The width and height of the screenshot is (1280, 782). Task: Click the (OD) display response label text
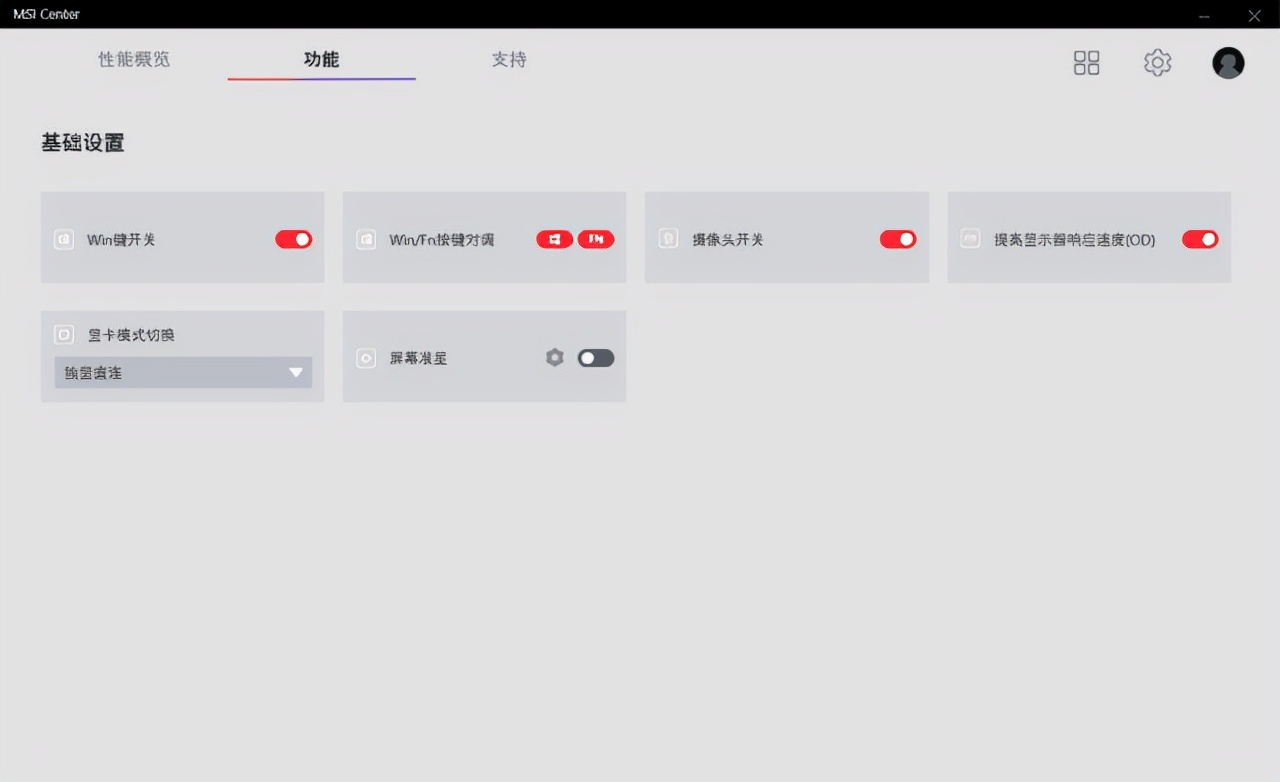pyautogui.click(x=1075, y=240)
